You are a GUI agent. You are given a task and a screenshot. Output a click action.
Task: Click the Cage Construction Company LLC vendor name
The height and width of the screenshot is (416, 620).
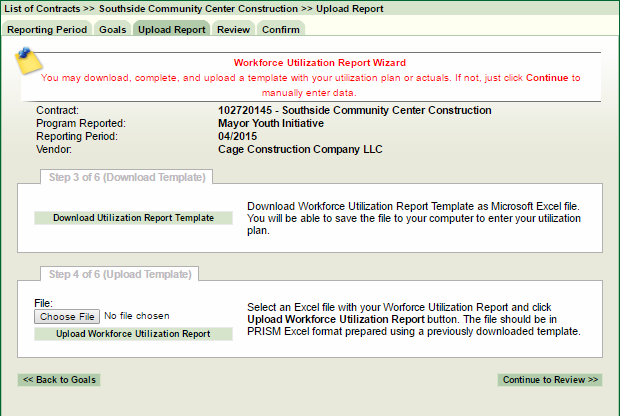[300, 150]
